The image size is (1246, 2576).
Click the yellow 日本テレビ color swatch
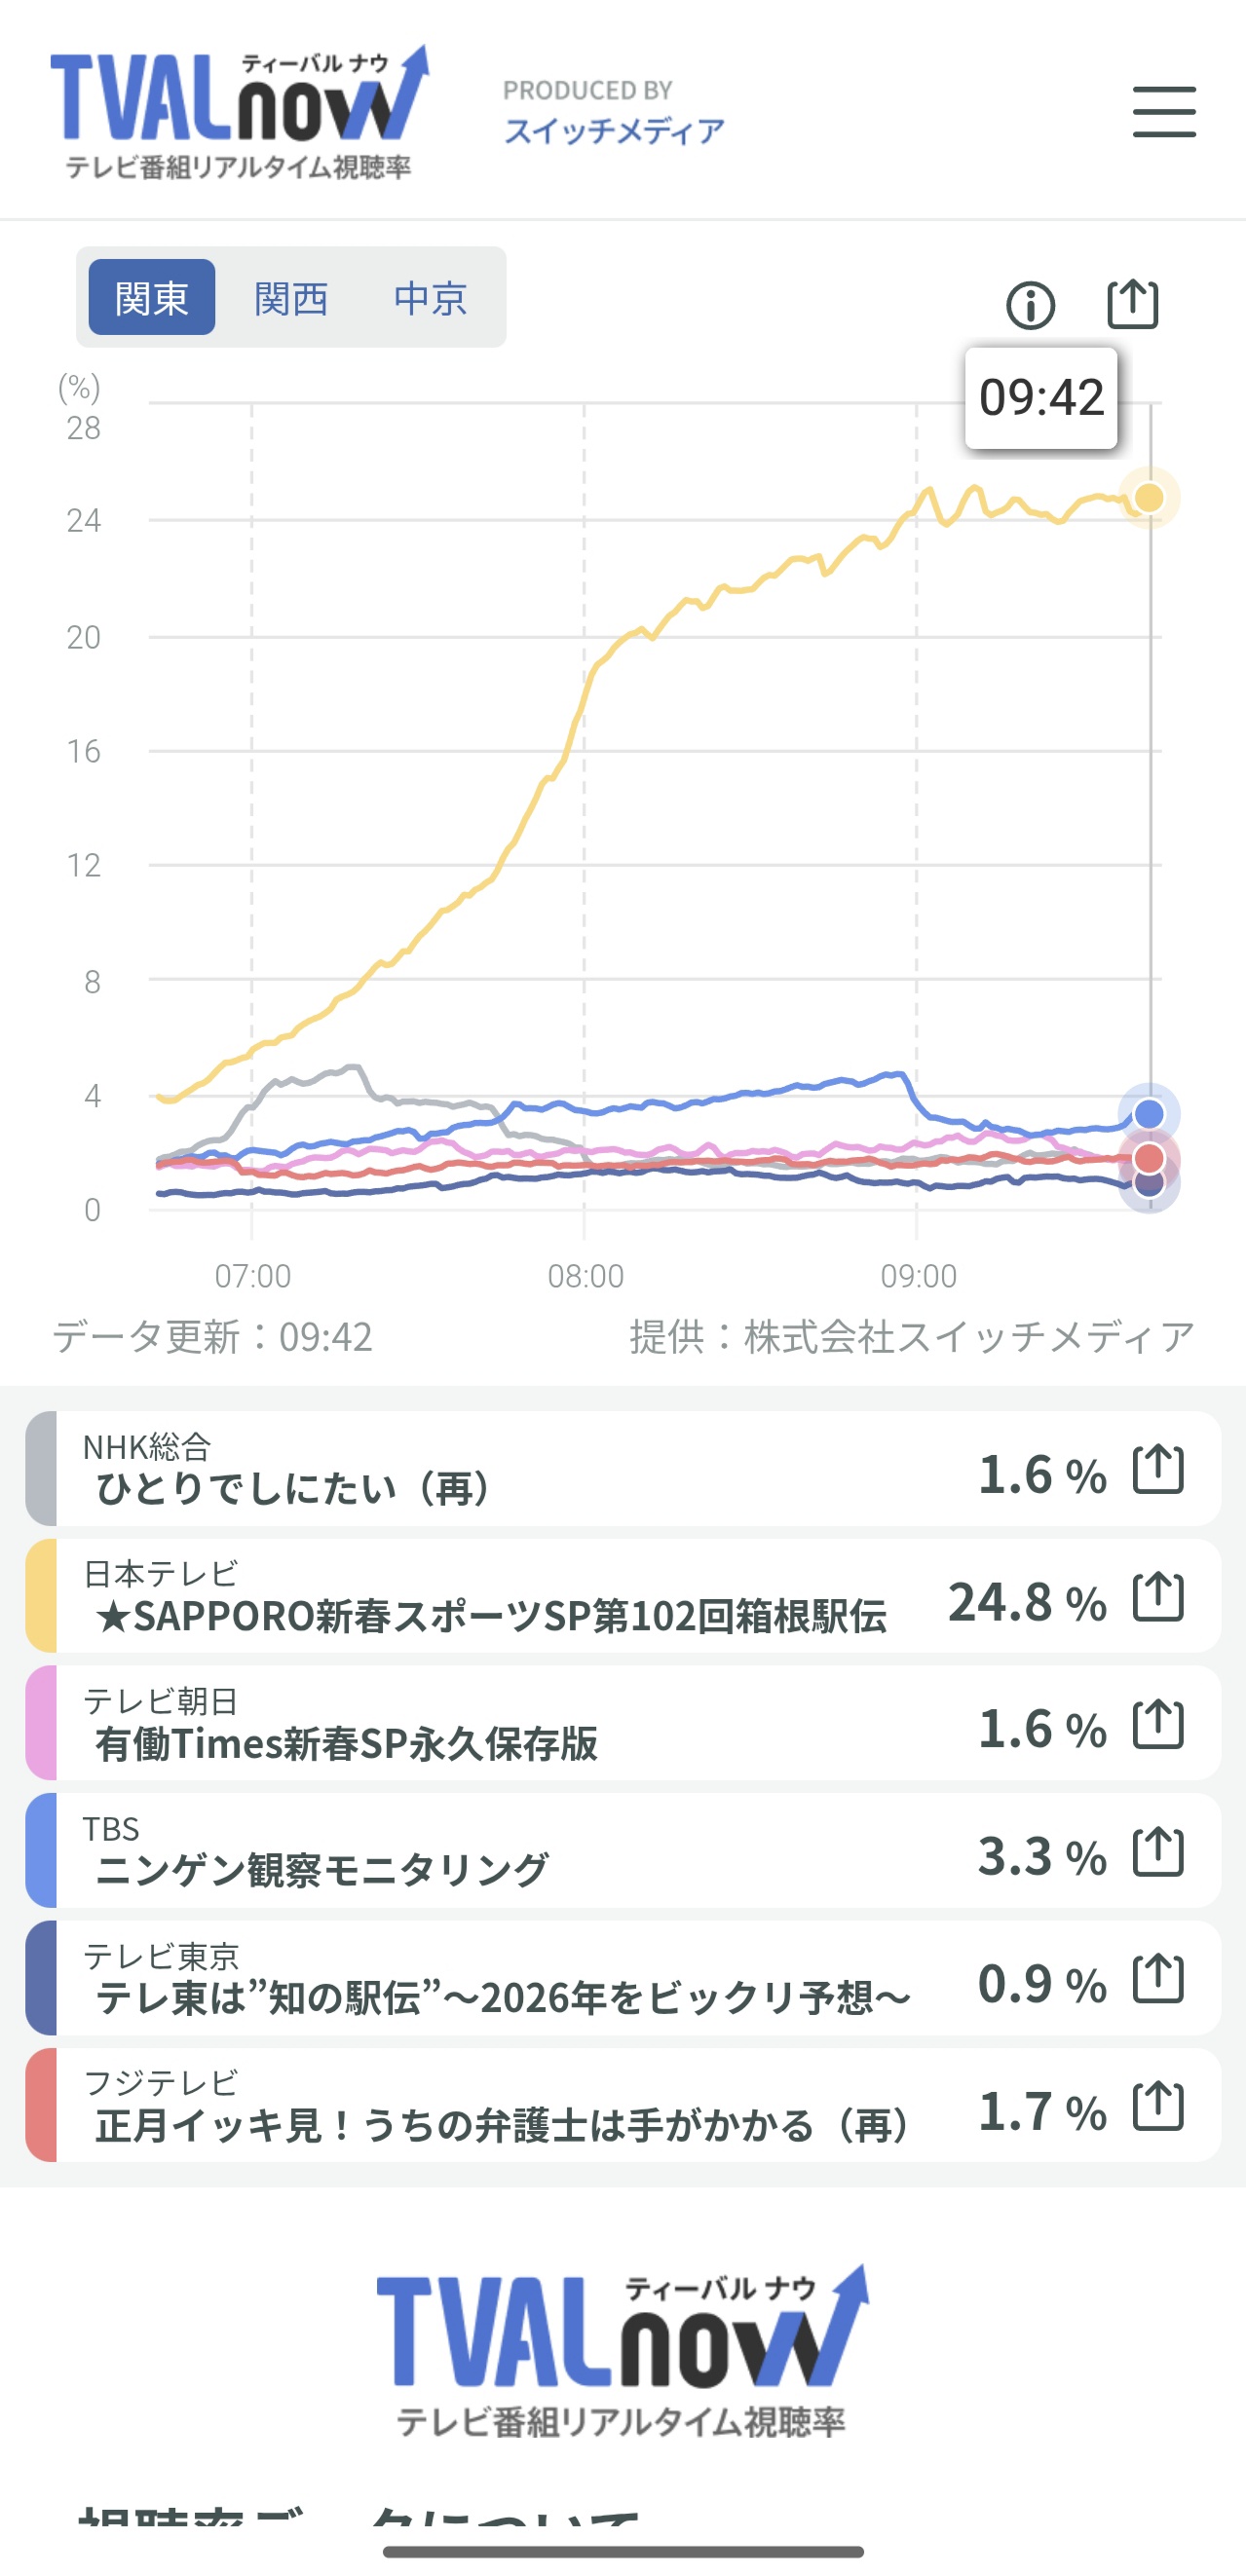coord(41,1596)
